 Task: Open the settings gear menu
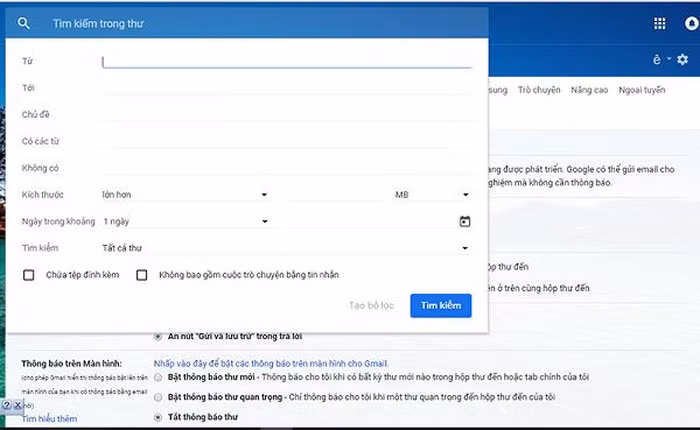(683, 60)
